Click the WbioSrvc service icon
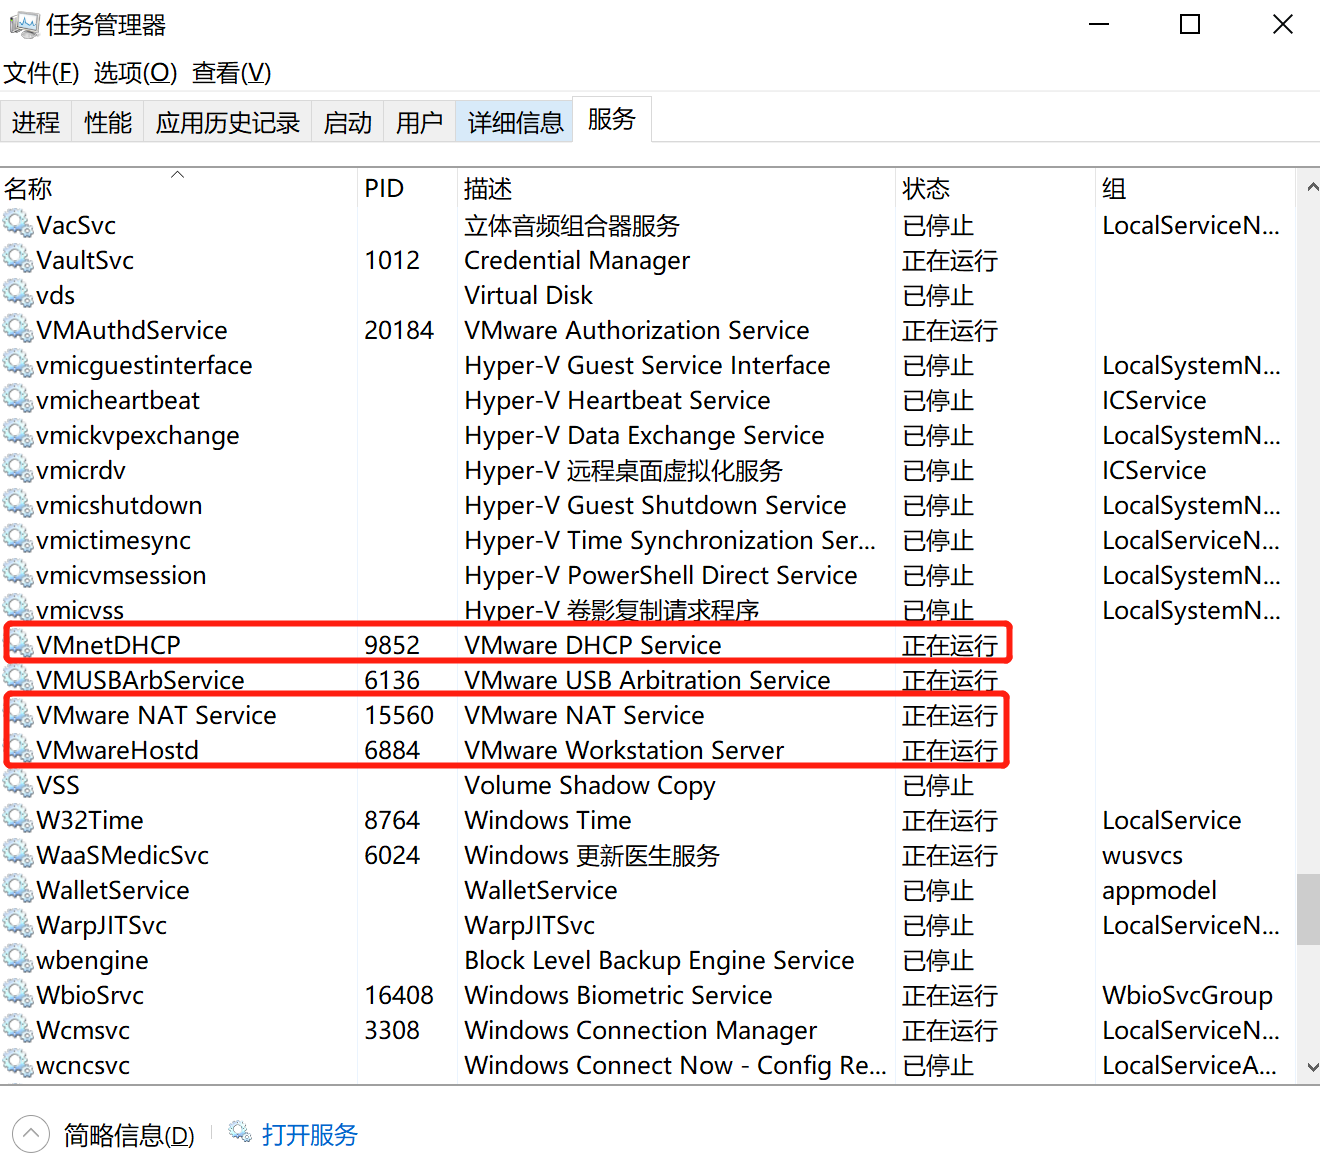1320x1168 pixels. pyautogui.click(x=18, y=994)
